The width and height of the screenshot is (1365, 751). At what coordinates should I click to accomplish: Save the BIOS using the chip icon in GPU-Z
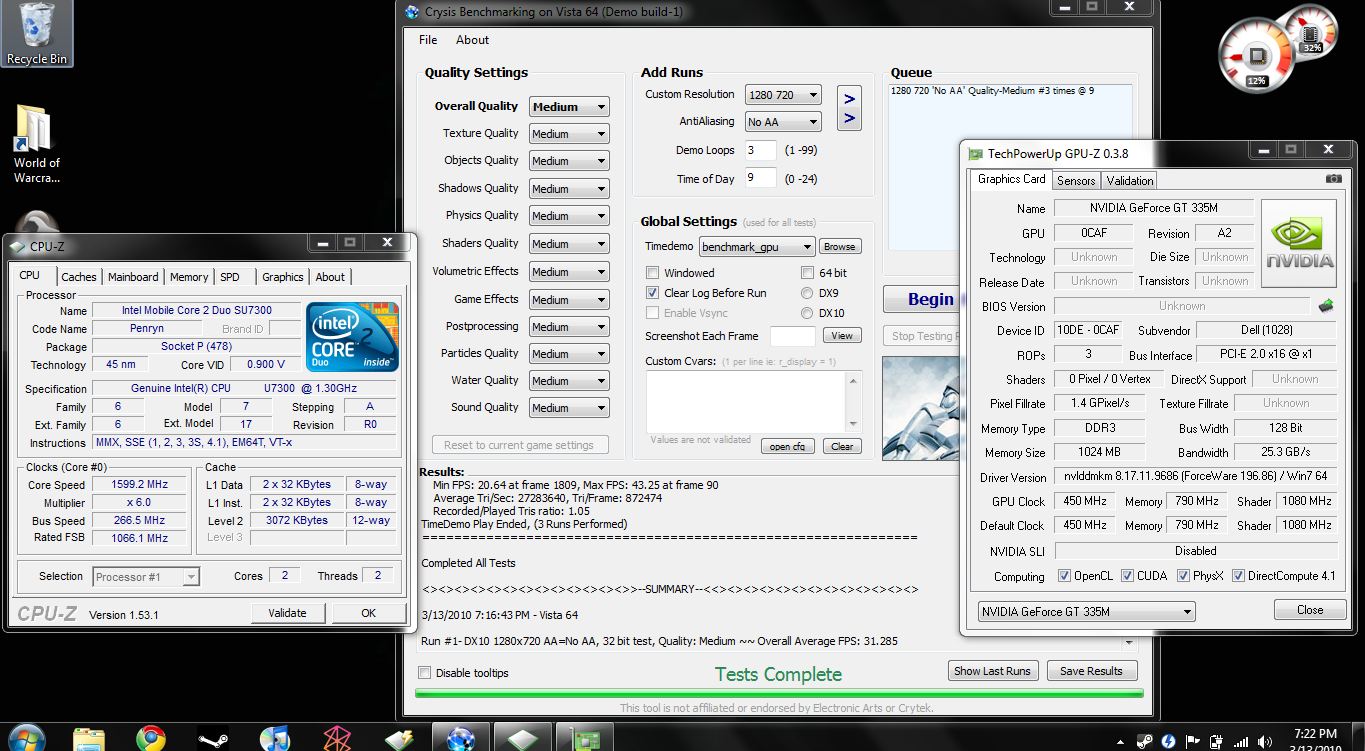click(1326, 306)
